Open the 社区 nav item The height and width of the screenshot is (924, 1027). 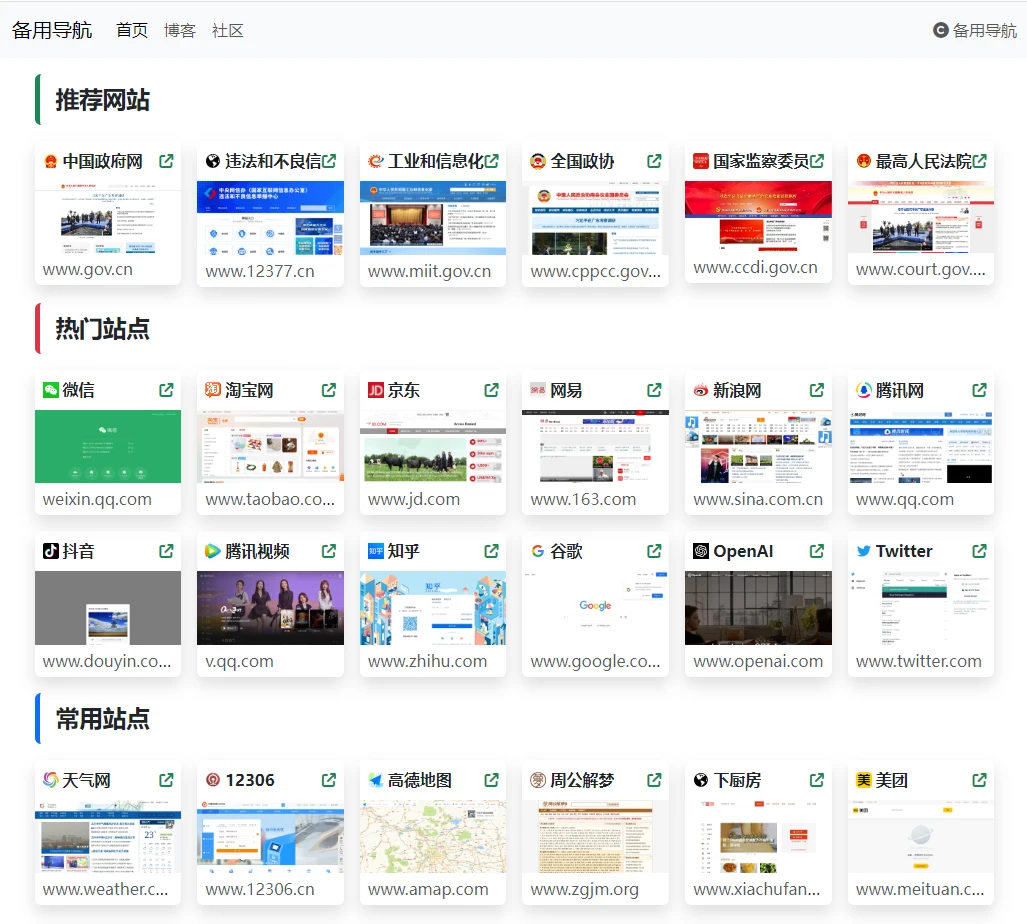coord(228,30)
